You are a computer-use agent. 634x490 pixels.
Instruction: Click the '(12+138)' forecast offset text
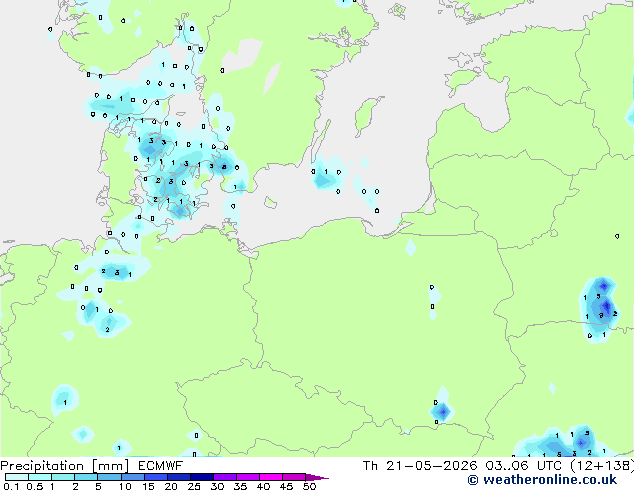602,466
